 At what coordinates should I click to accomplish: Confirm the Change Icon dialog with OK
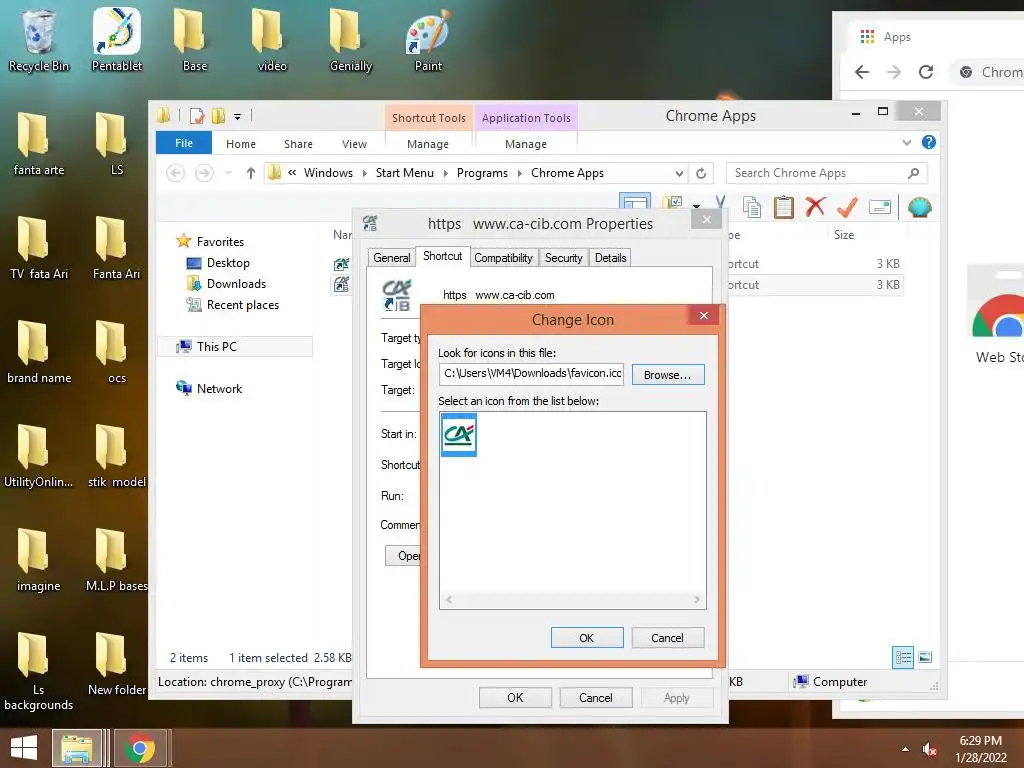(586, 637)
